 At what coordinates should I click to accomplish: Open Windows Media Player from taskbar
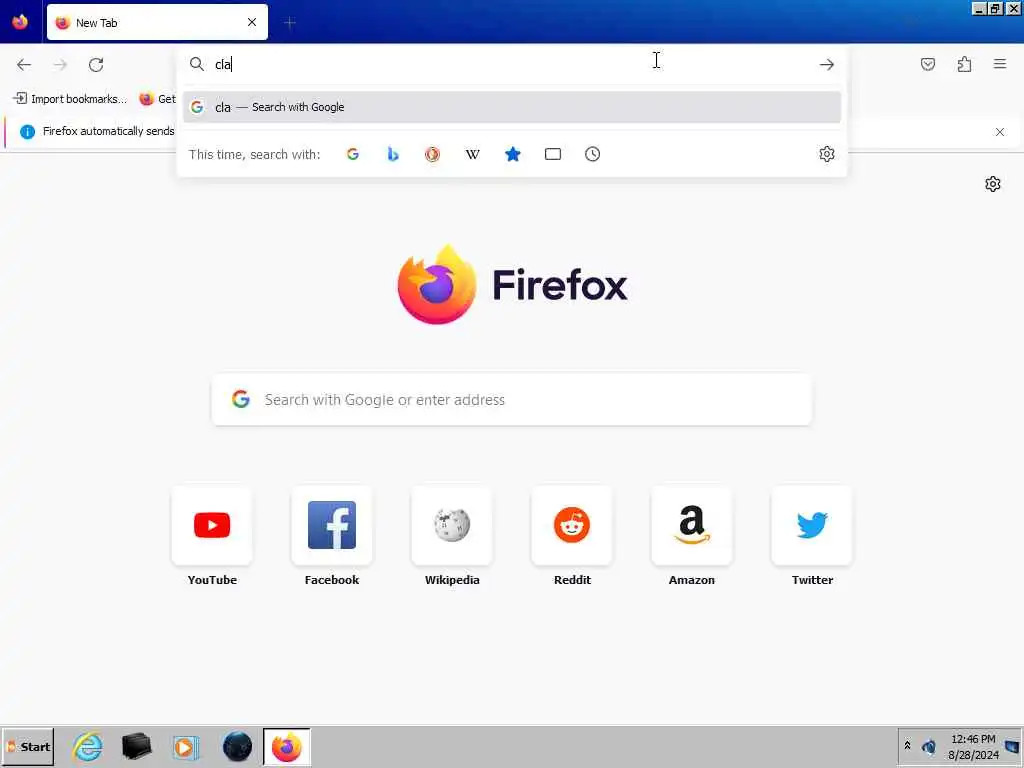click(186, 747)
